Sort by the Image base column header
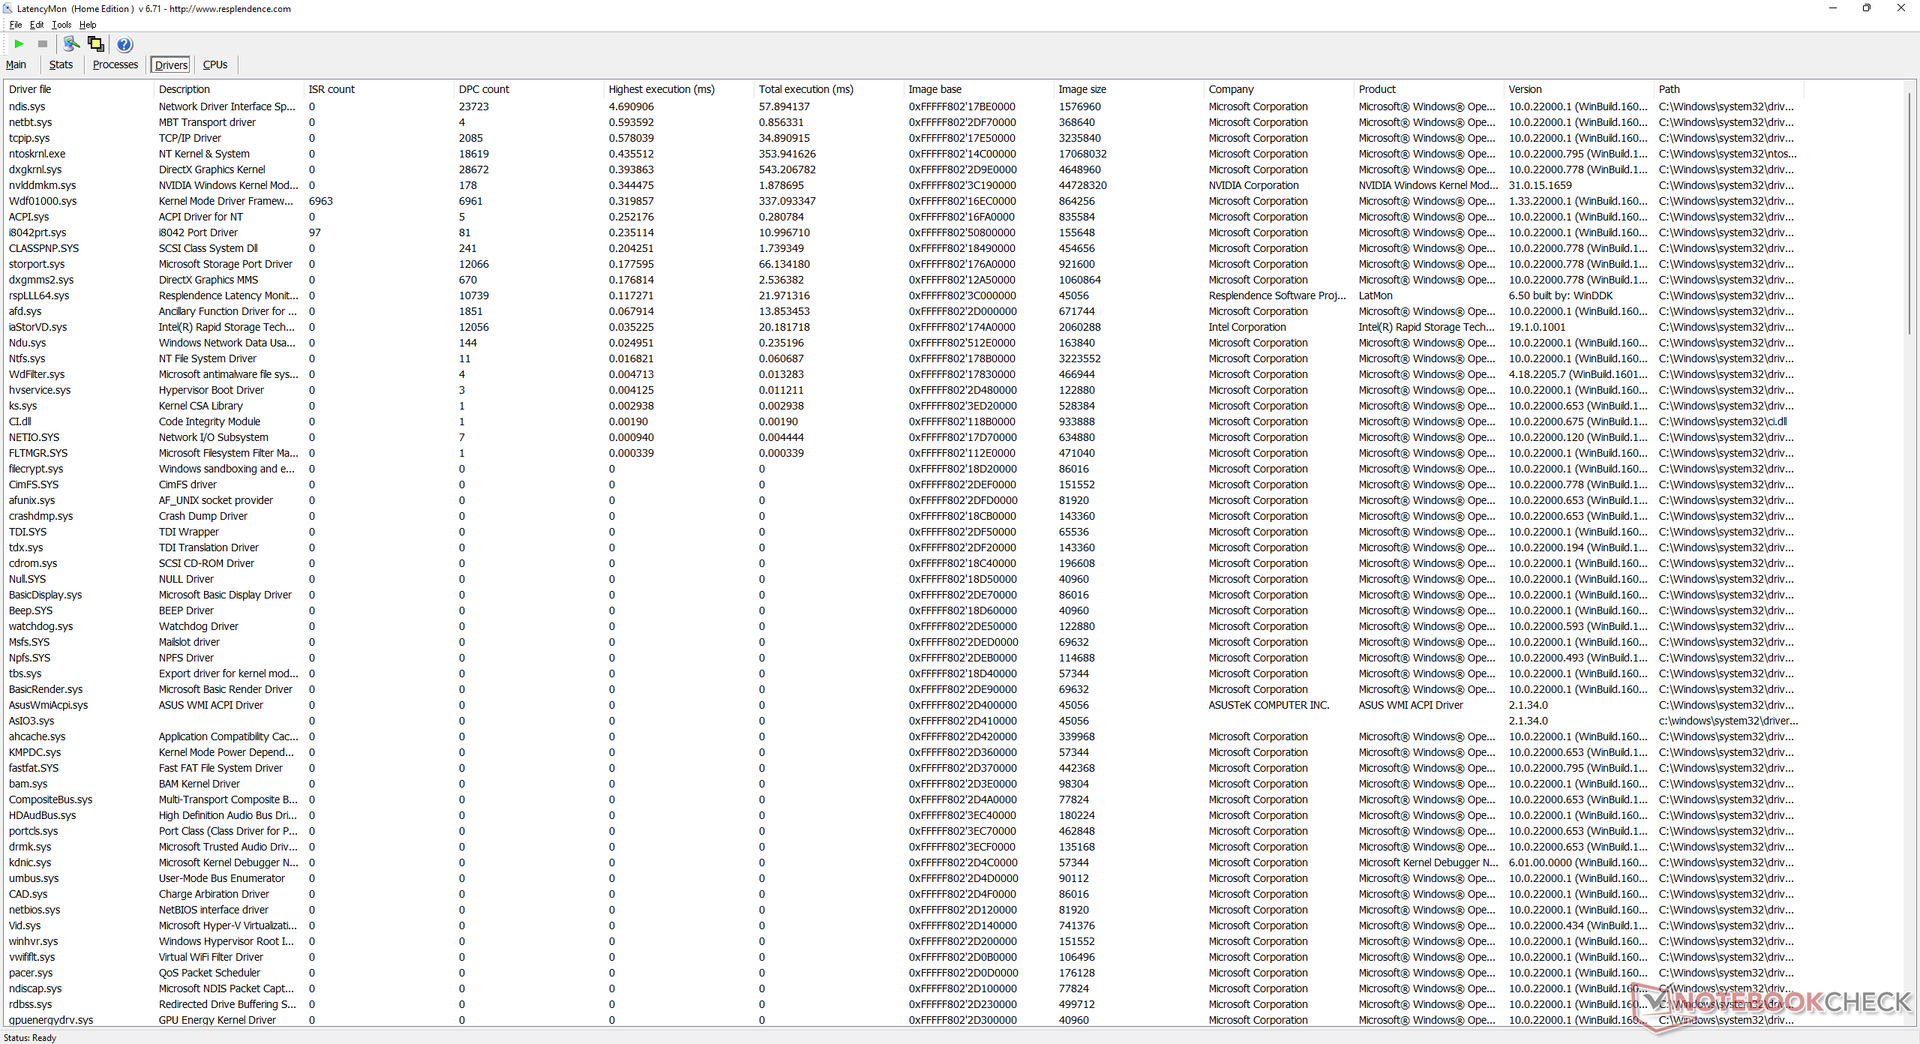This screenshot has width=1920, height=1044. [979, 89]
